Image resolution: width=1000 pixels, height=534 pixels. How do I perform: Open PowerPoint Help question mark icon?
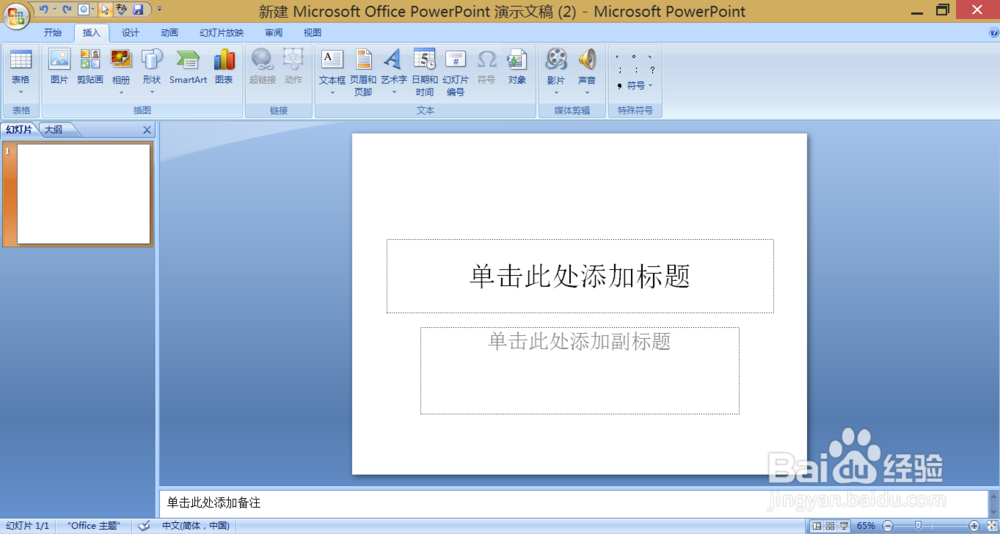pos(994,32)
